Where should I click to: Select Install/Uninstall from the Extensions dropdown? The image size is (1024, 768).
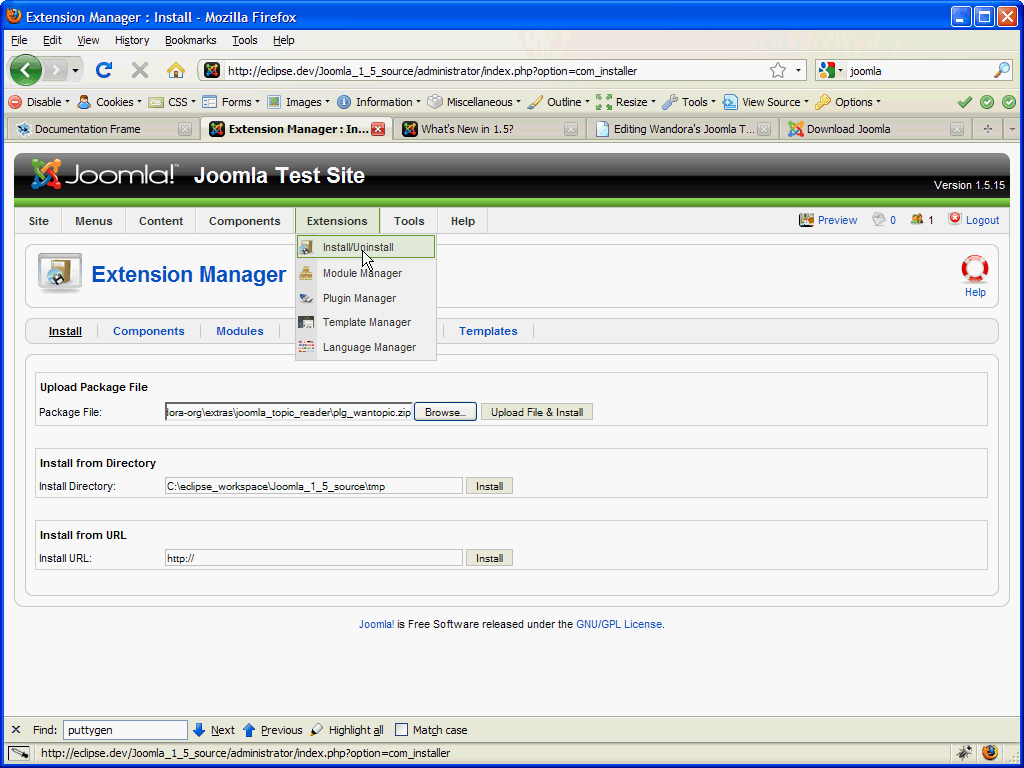tap(357, 246)
